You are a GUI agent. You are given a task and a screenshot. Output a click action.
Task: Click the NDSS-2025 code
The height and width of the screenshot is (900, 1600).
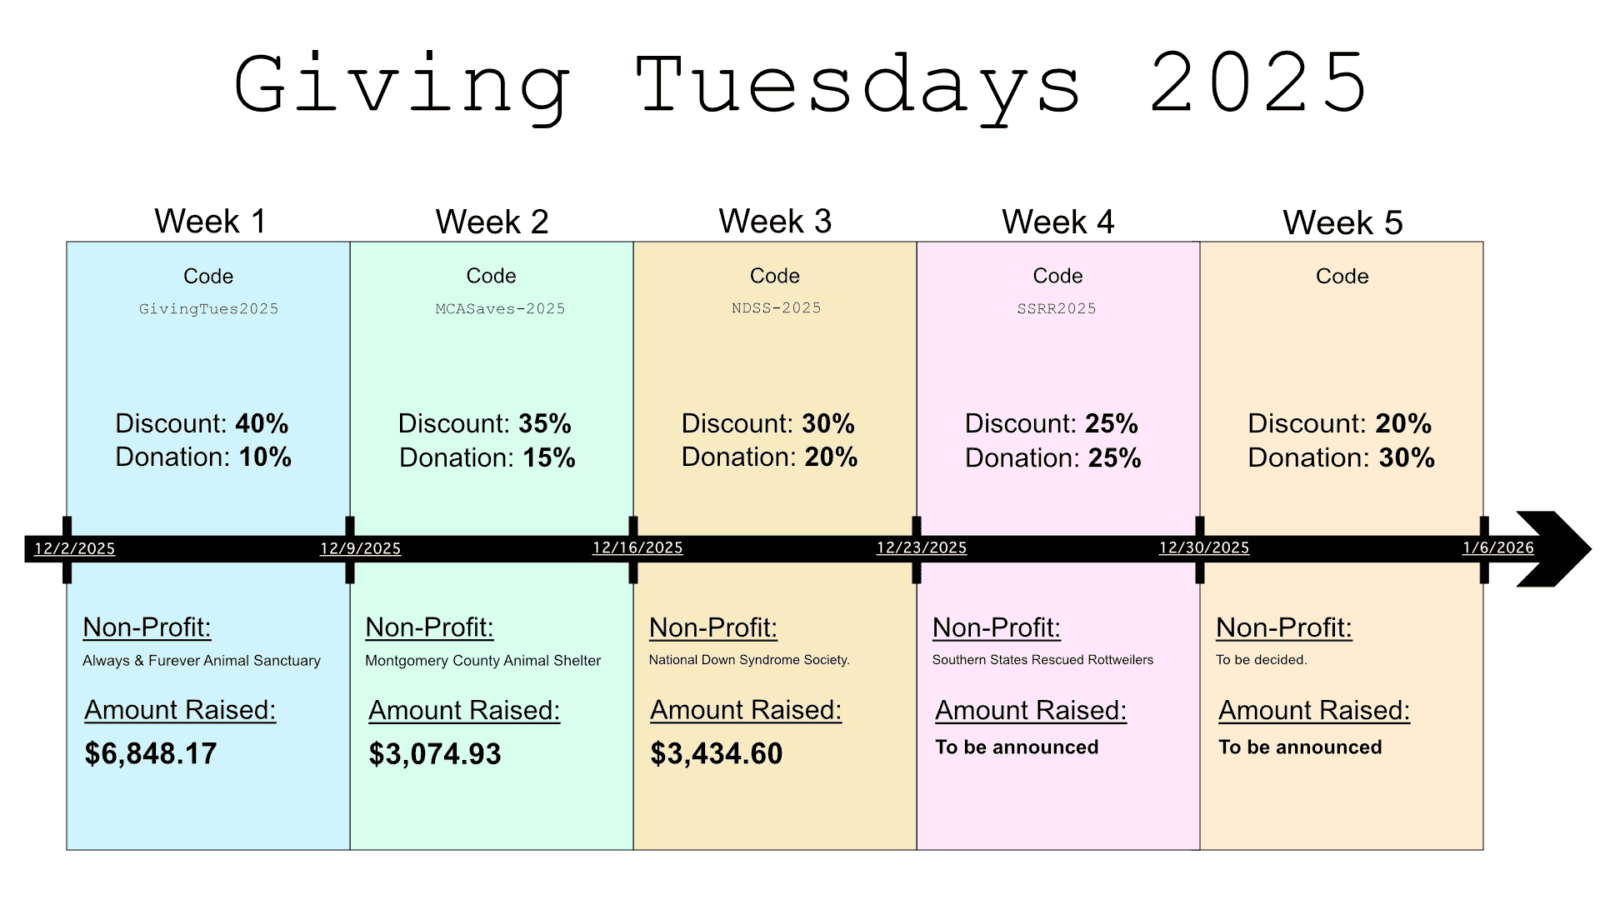point(776,308)
